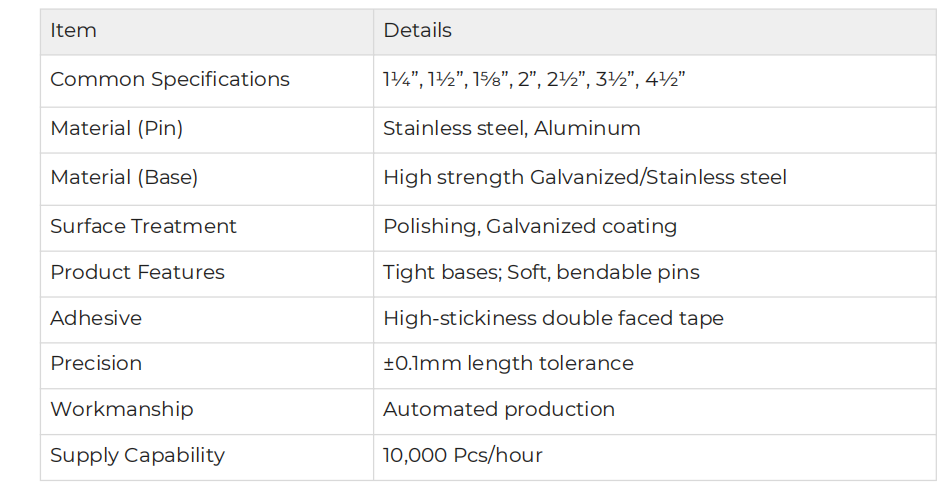
Task: Click 'Stainless steel, Aluminum' text
Action: coord(512,129)
